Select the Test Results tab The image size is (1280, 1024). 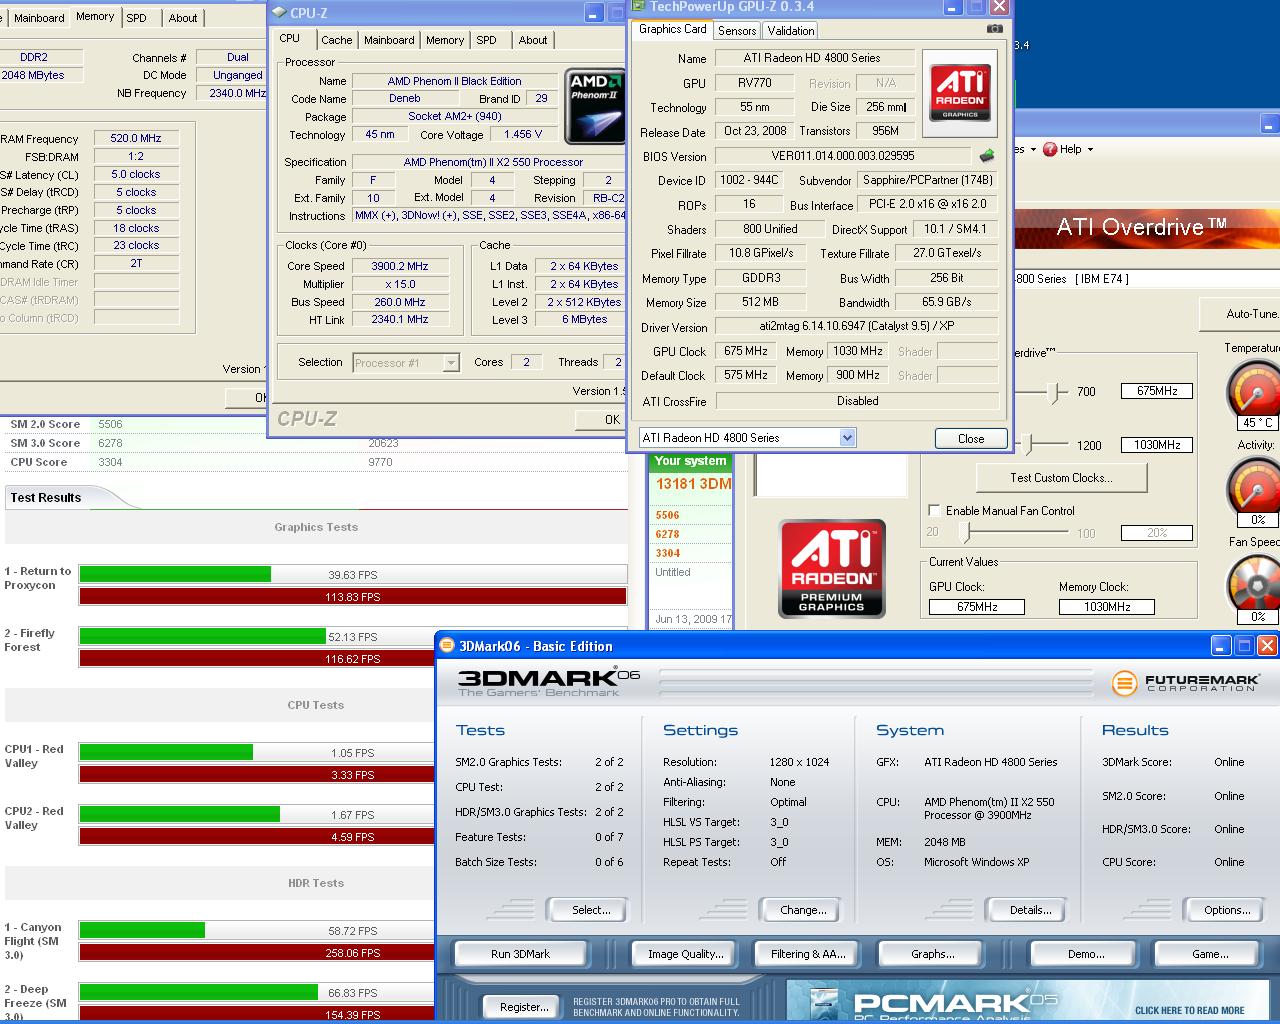click(x=46, y=497)
